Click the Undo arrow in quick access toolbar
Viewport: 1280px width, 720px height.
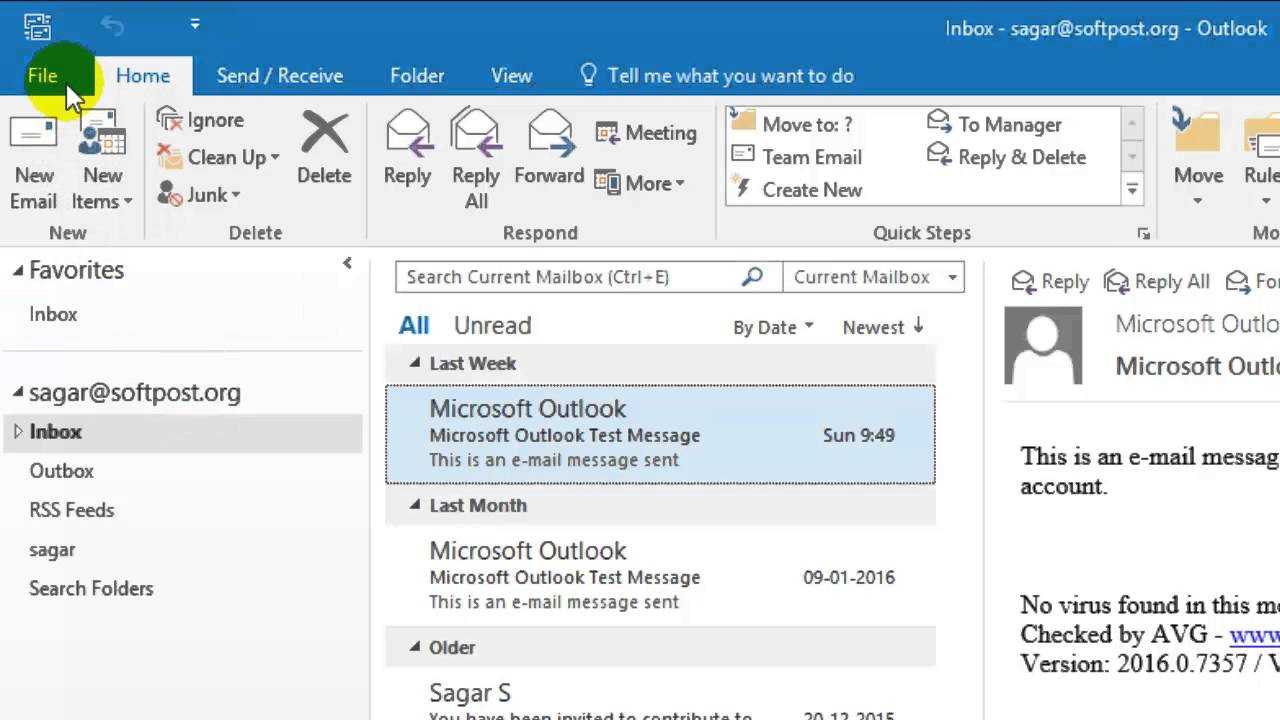pyautogui.click(x=112, y=25)
